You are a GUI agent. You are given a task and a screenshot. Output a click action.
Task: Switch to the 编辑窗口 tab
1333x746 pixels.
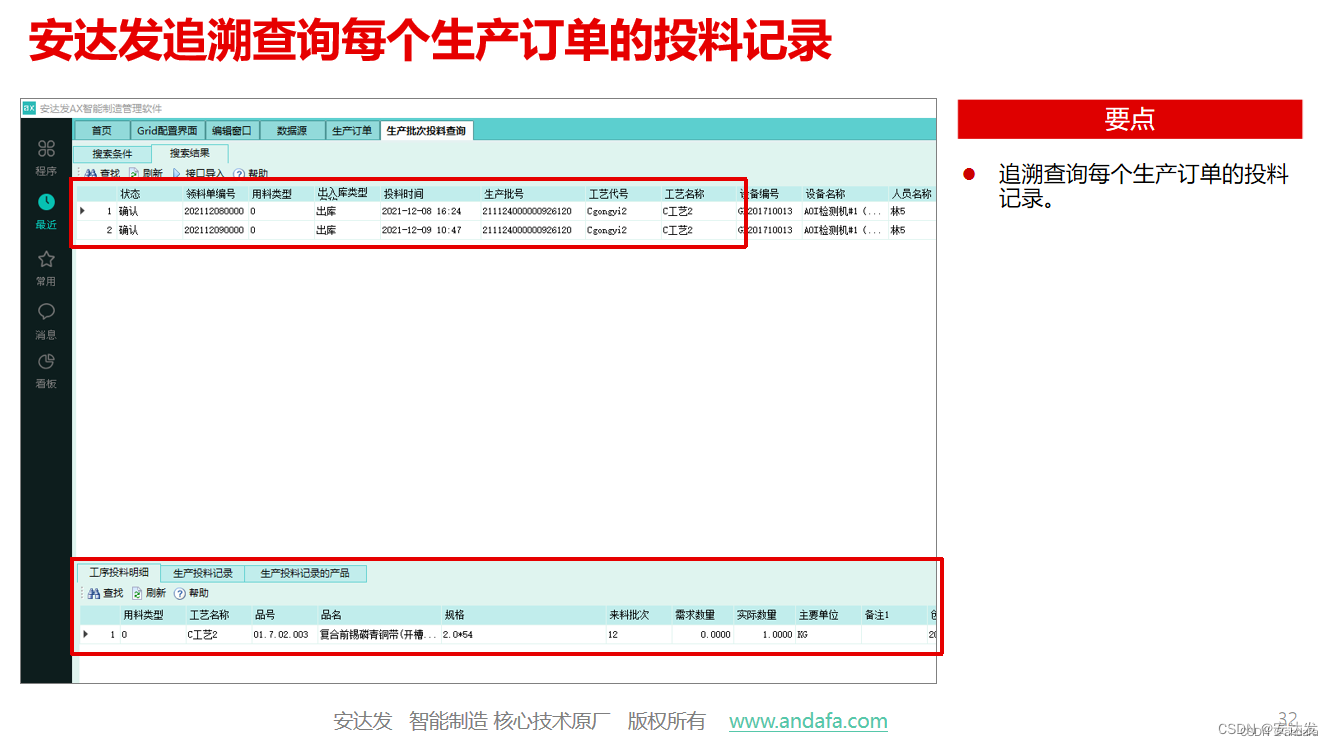point(232,130)
